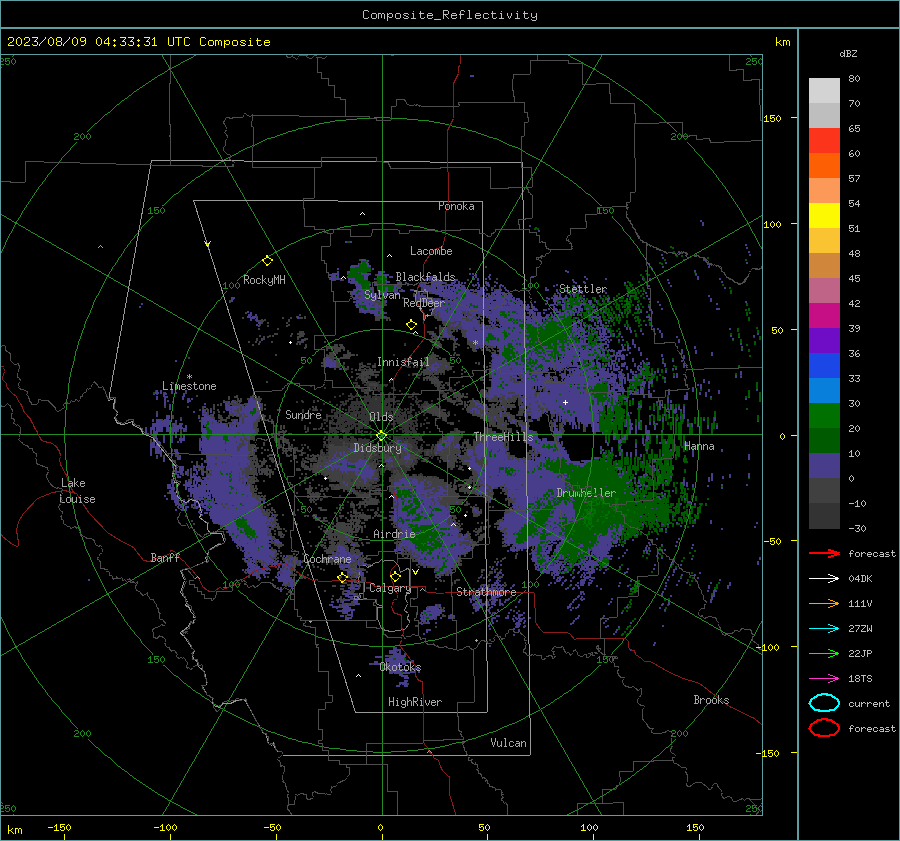Image resolution: width=900 pixels, height=841 pixels.
Task: Click the Calgary city label
Action: (390, 588)
